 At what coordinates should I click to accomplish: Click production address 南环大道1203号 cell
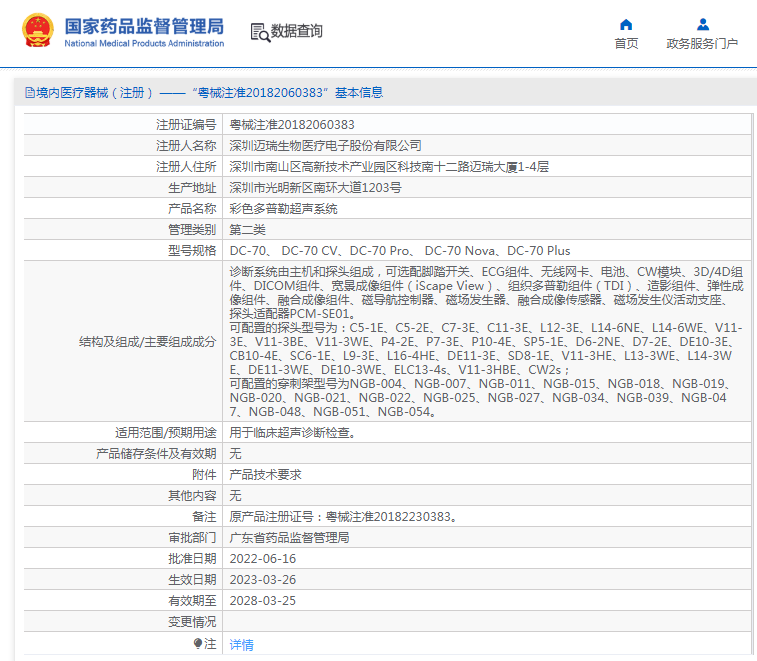click(315, 187)
